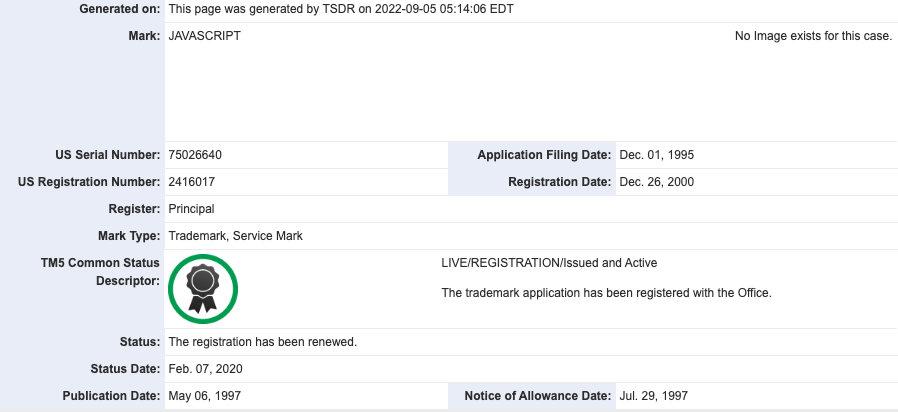The width and height of the screenshot is (898, 412).
Task: Select the Feb. 07, 2020 status date
Action: point(206,369)
